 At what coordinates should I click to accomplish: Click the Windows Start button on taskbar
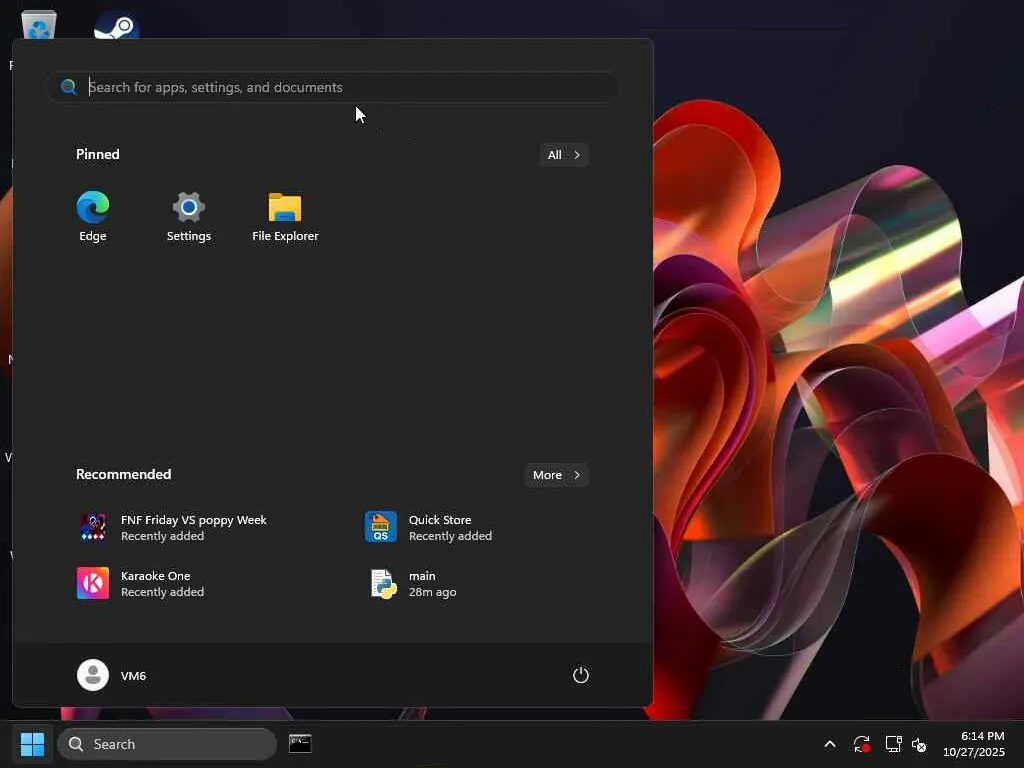tap(32, 744)
